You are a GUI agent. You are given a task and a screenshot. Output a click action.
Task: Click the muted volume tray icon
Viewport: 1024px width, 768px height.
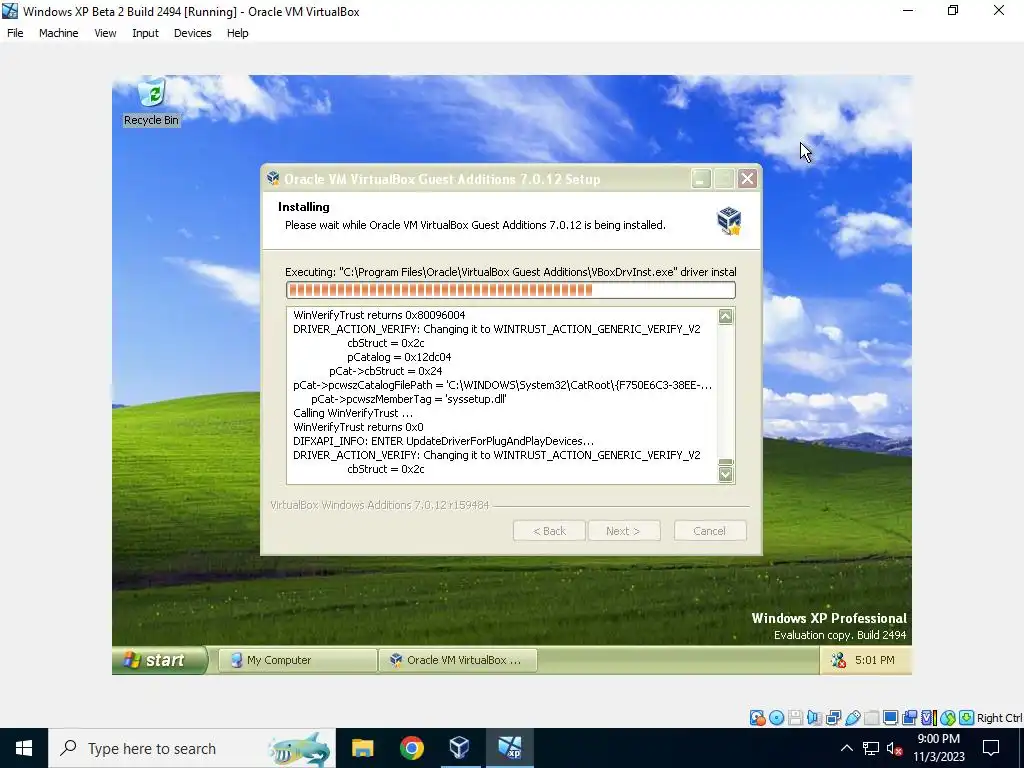895,748
